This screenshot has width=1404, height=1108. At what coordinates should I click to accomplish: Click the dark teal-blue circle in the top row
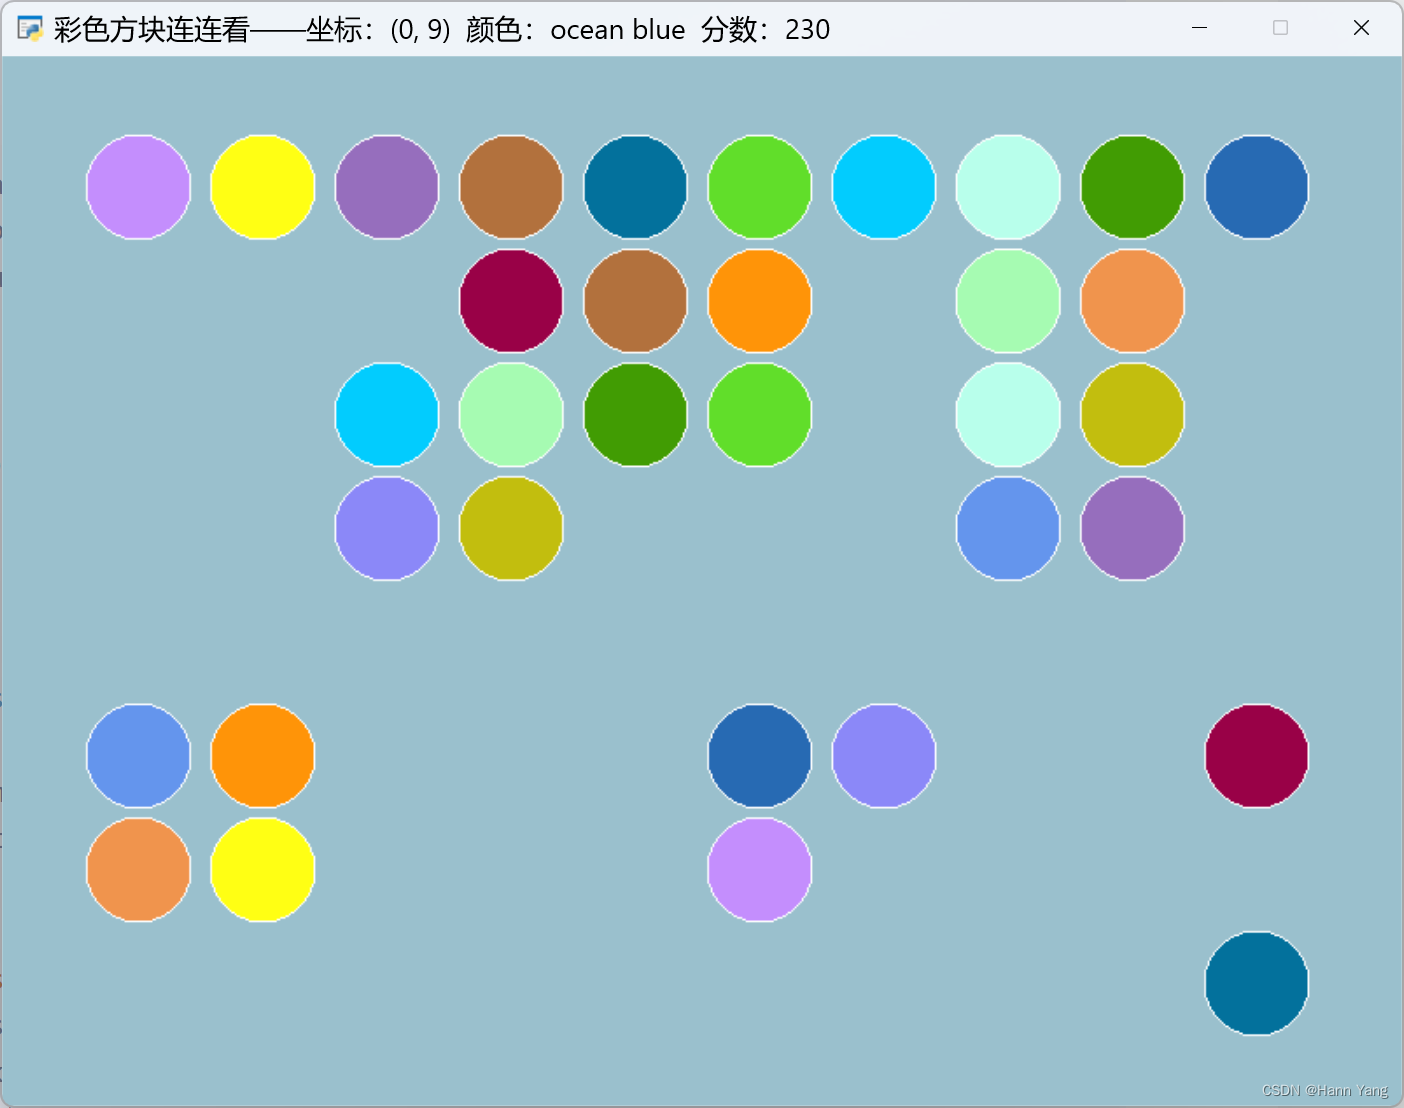635,187
